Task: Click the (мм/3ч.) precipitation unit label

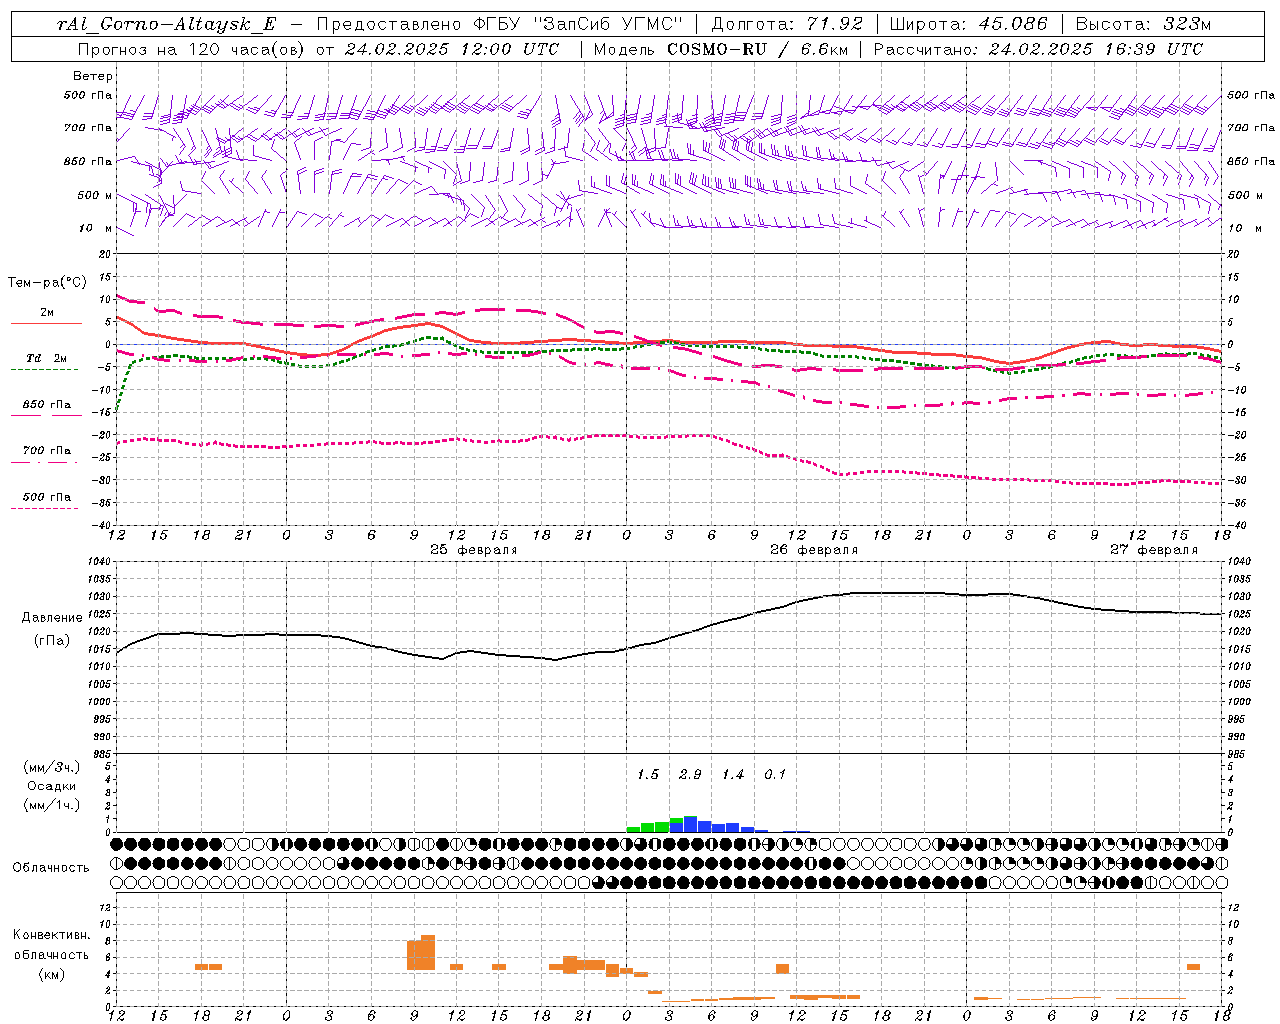Action: tap(51, 767)
